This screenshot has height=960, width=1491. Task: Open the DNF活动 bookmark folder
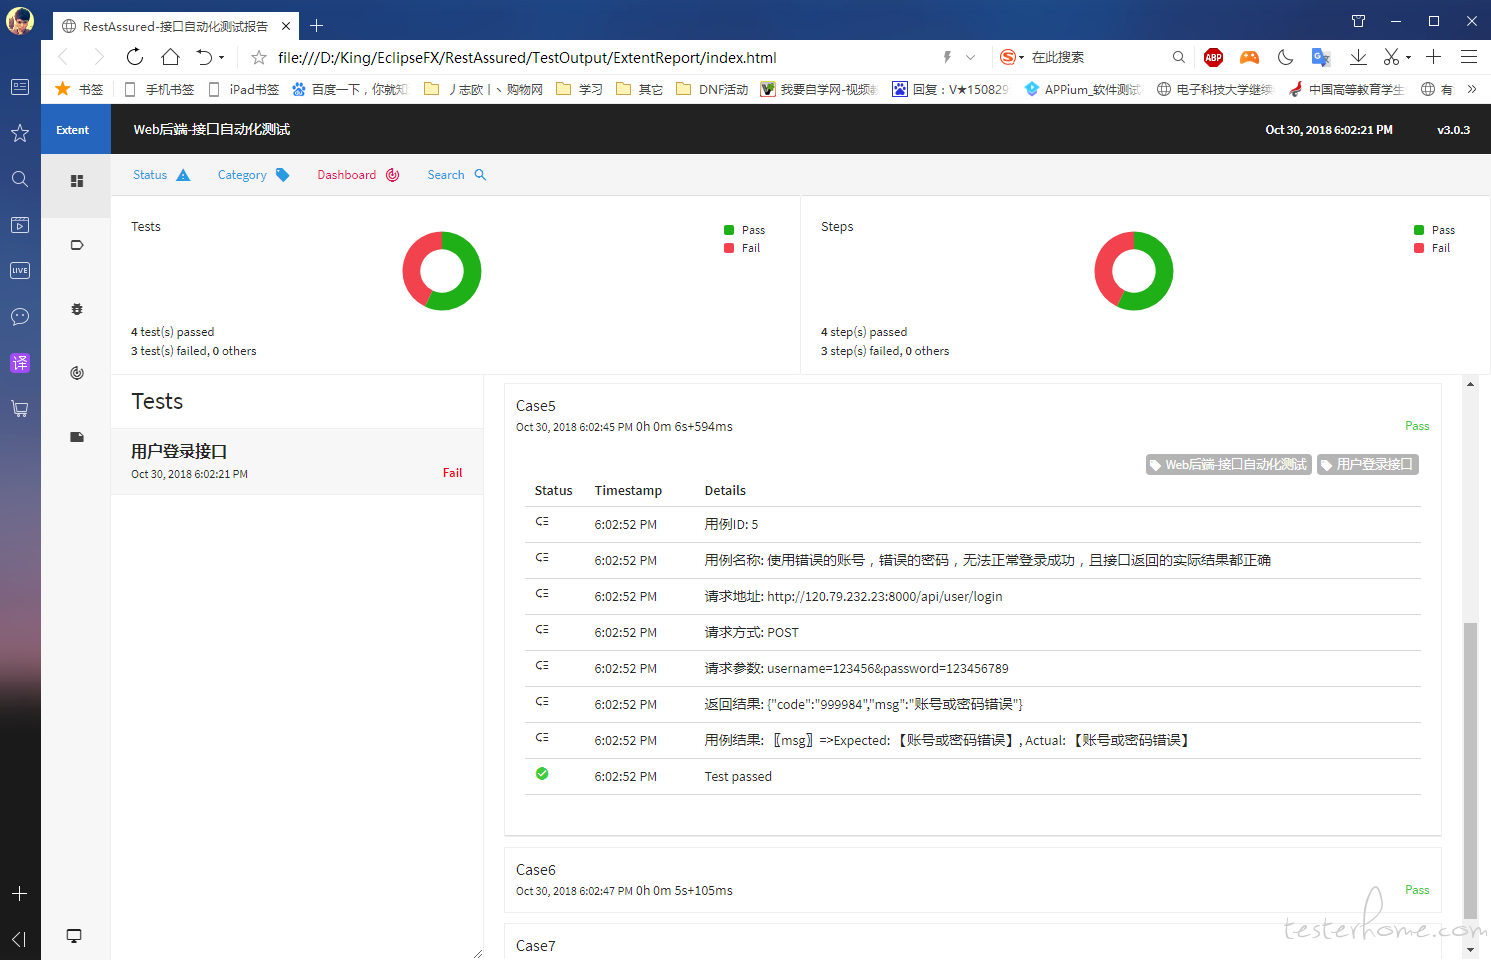click(712, 89)
